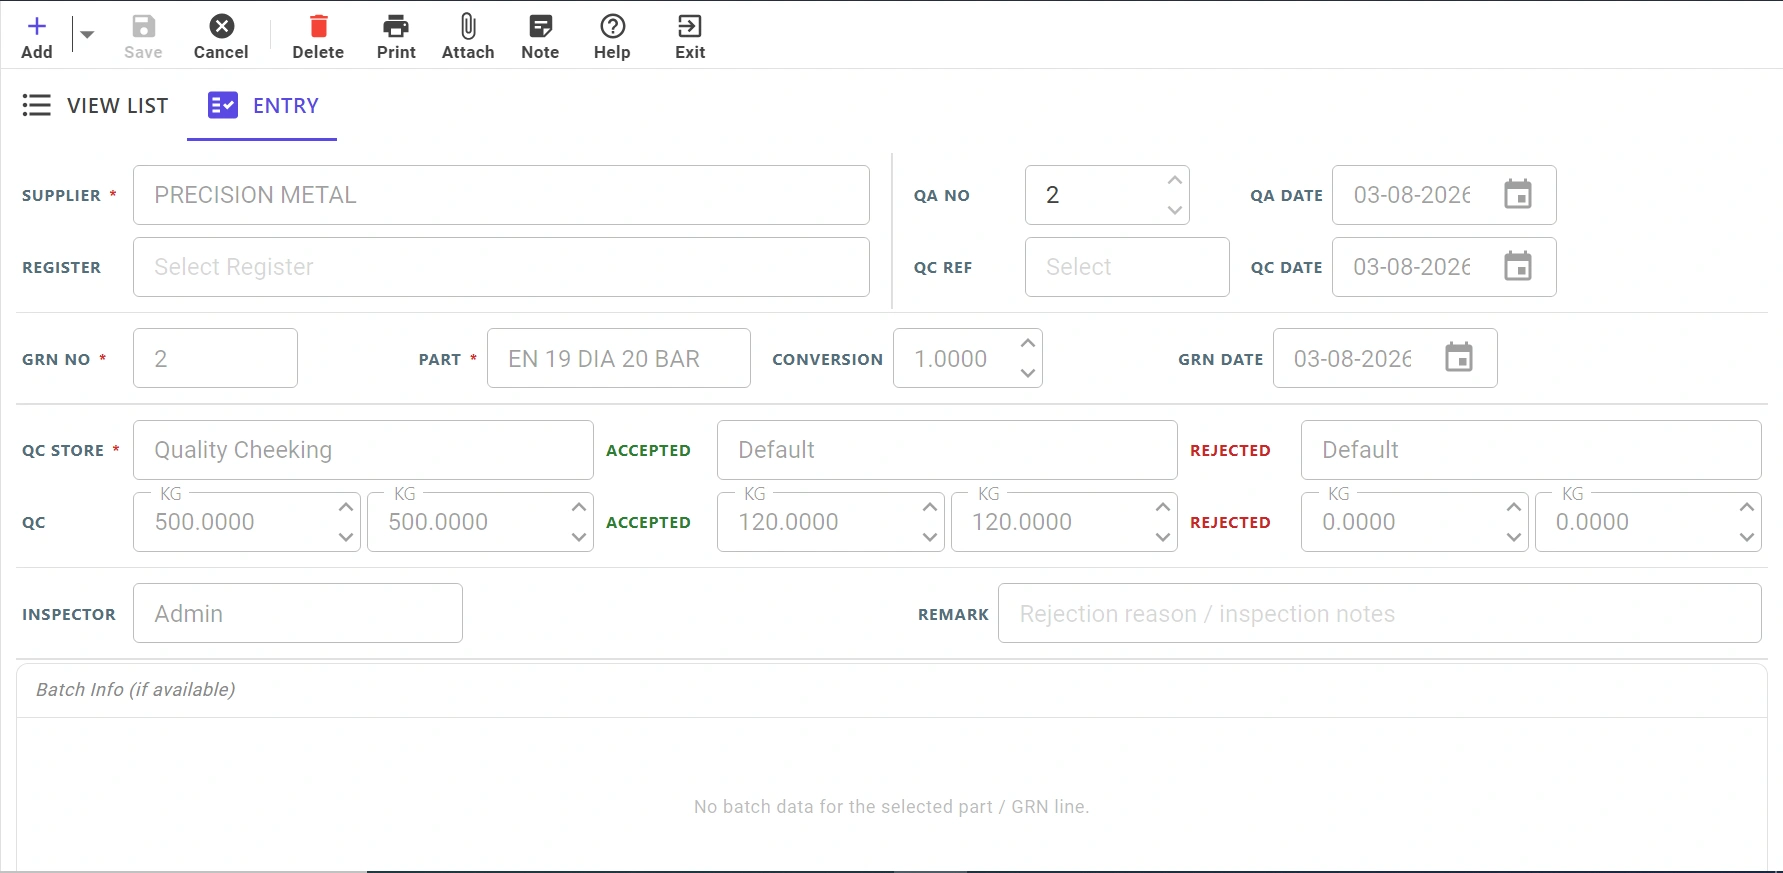Increase the QA NO value
The height and width of the screenshot is (873, 1783).
click(1175, 180)
